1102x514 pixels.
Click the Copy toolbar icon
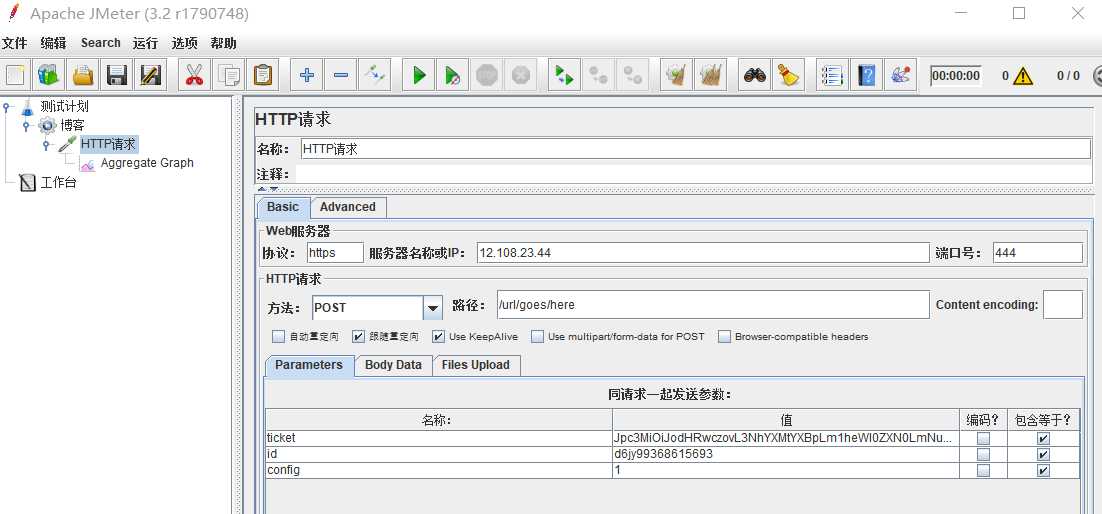point(228,75)
